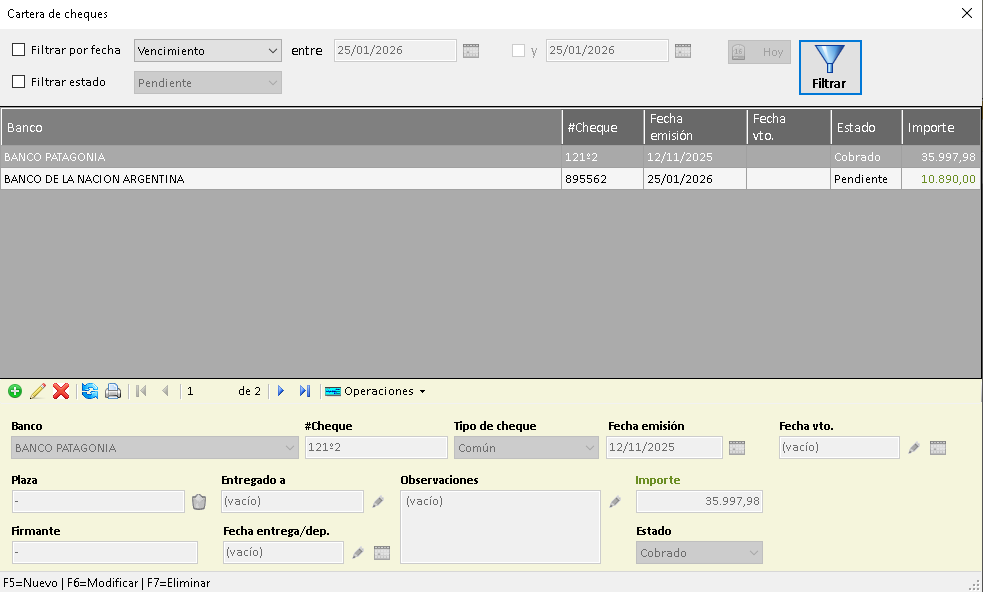Refresh the cheque list
The height and width of the screenshot is (592, 983).
pos(90,391)
